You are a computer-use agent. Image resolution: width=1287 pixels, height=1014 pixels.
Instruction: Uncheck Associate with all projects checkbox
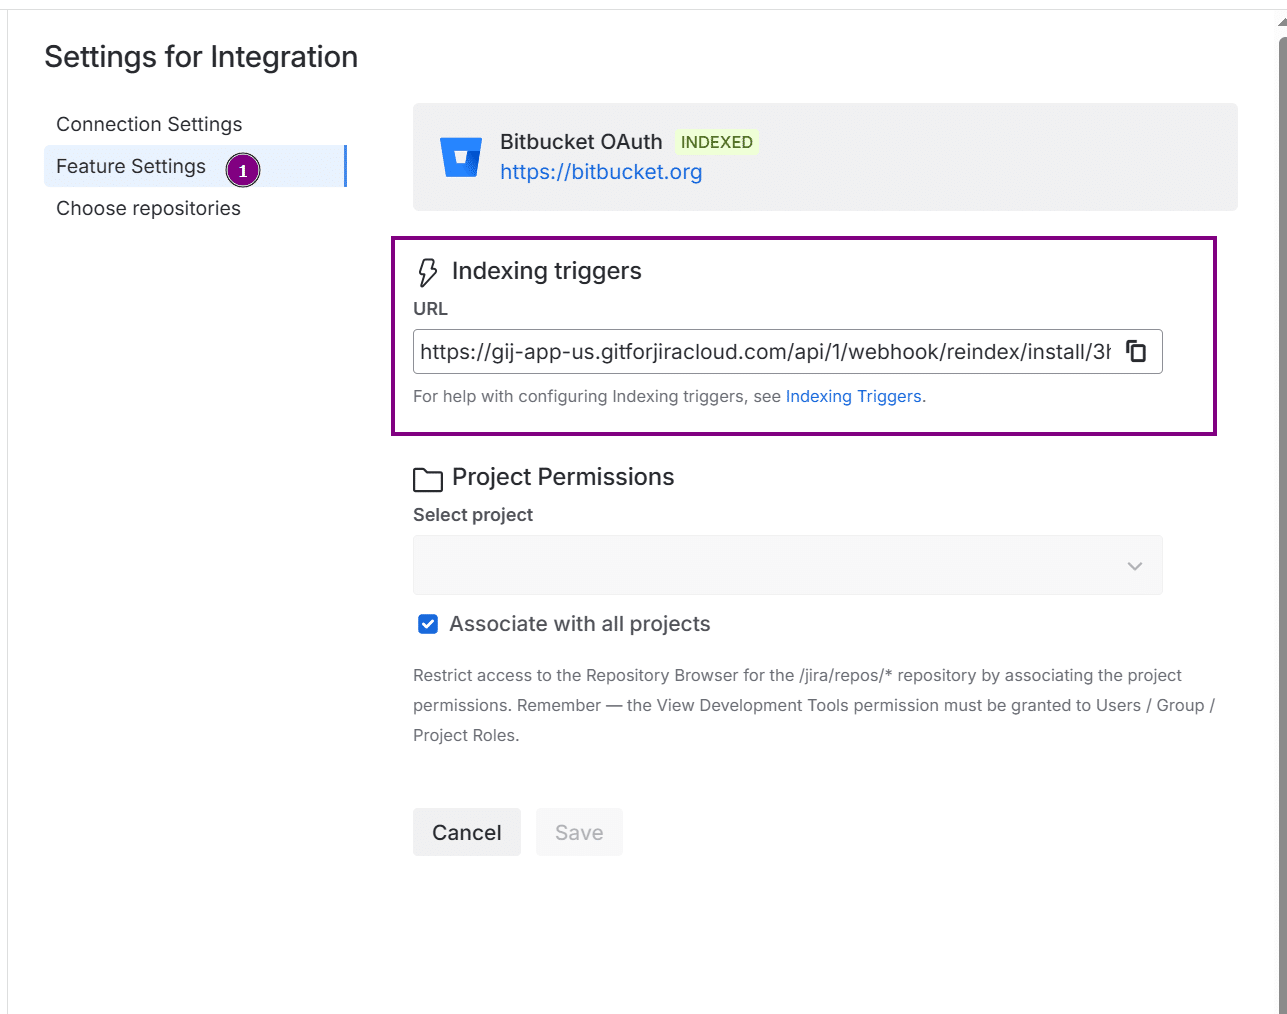click(x=428, y=624)
